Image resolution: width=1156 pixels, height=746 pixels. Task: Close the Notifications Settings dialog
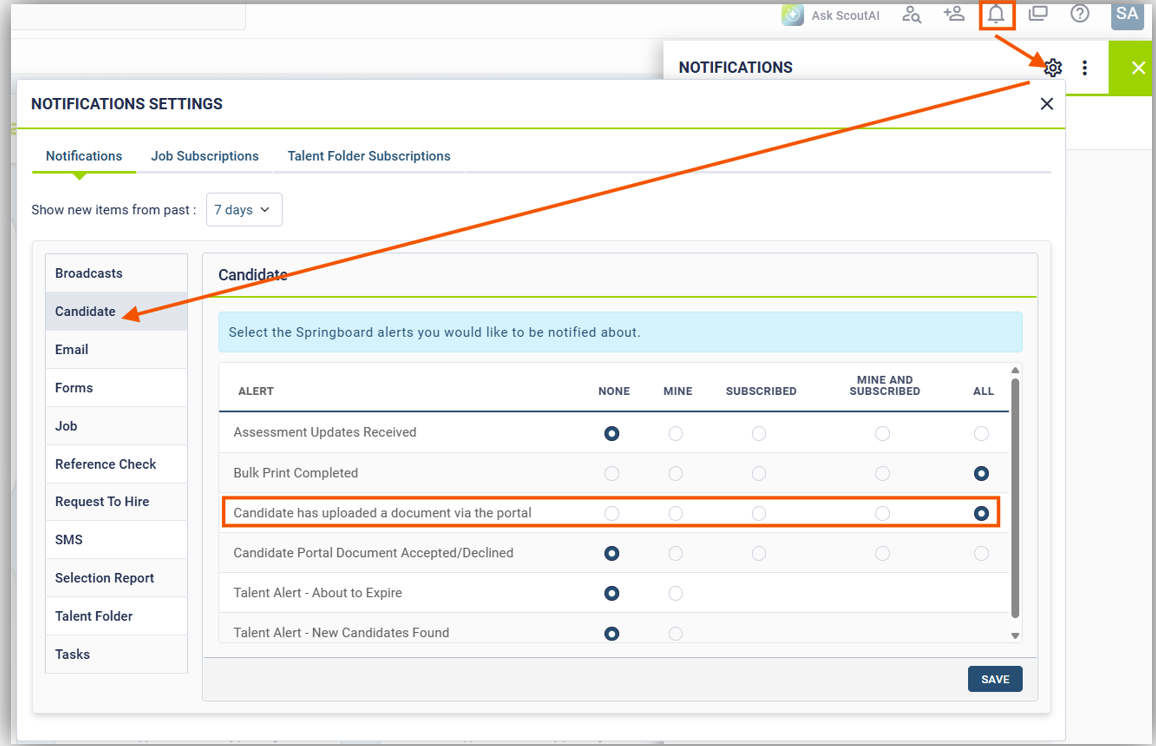point(1046,104)
